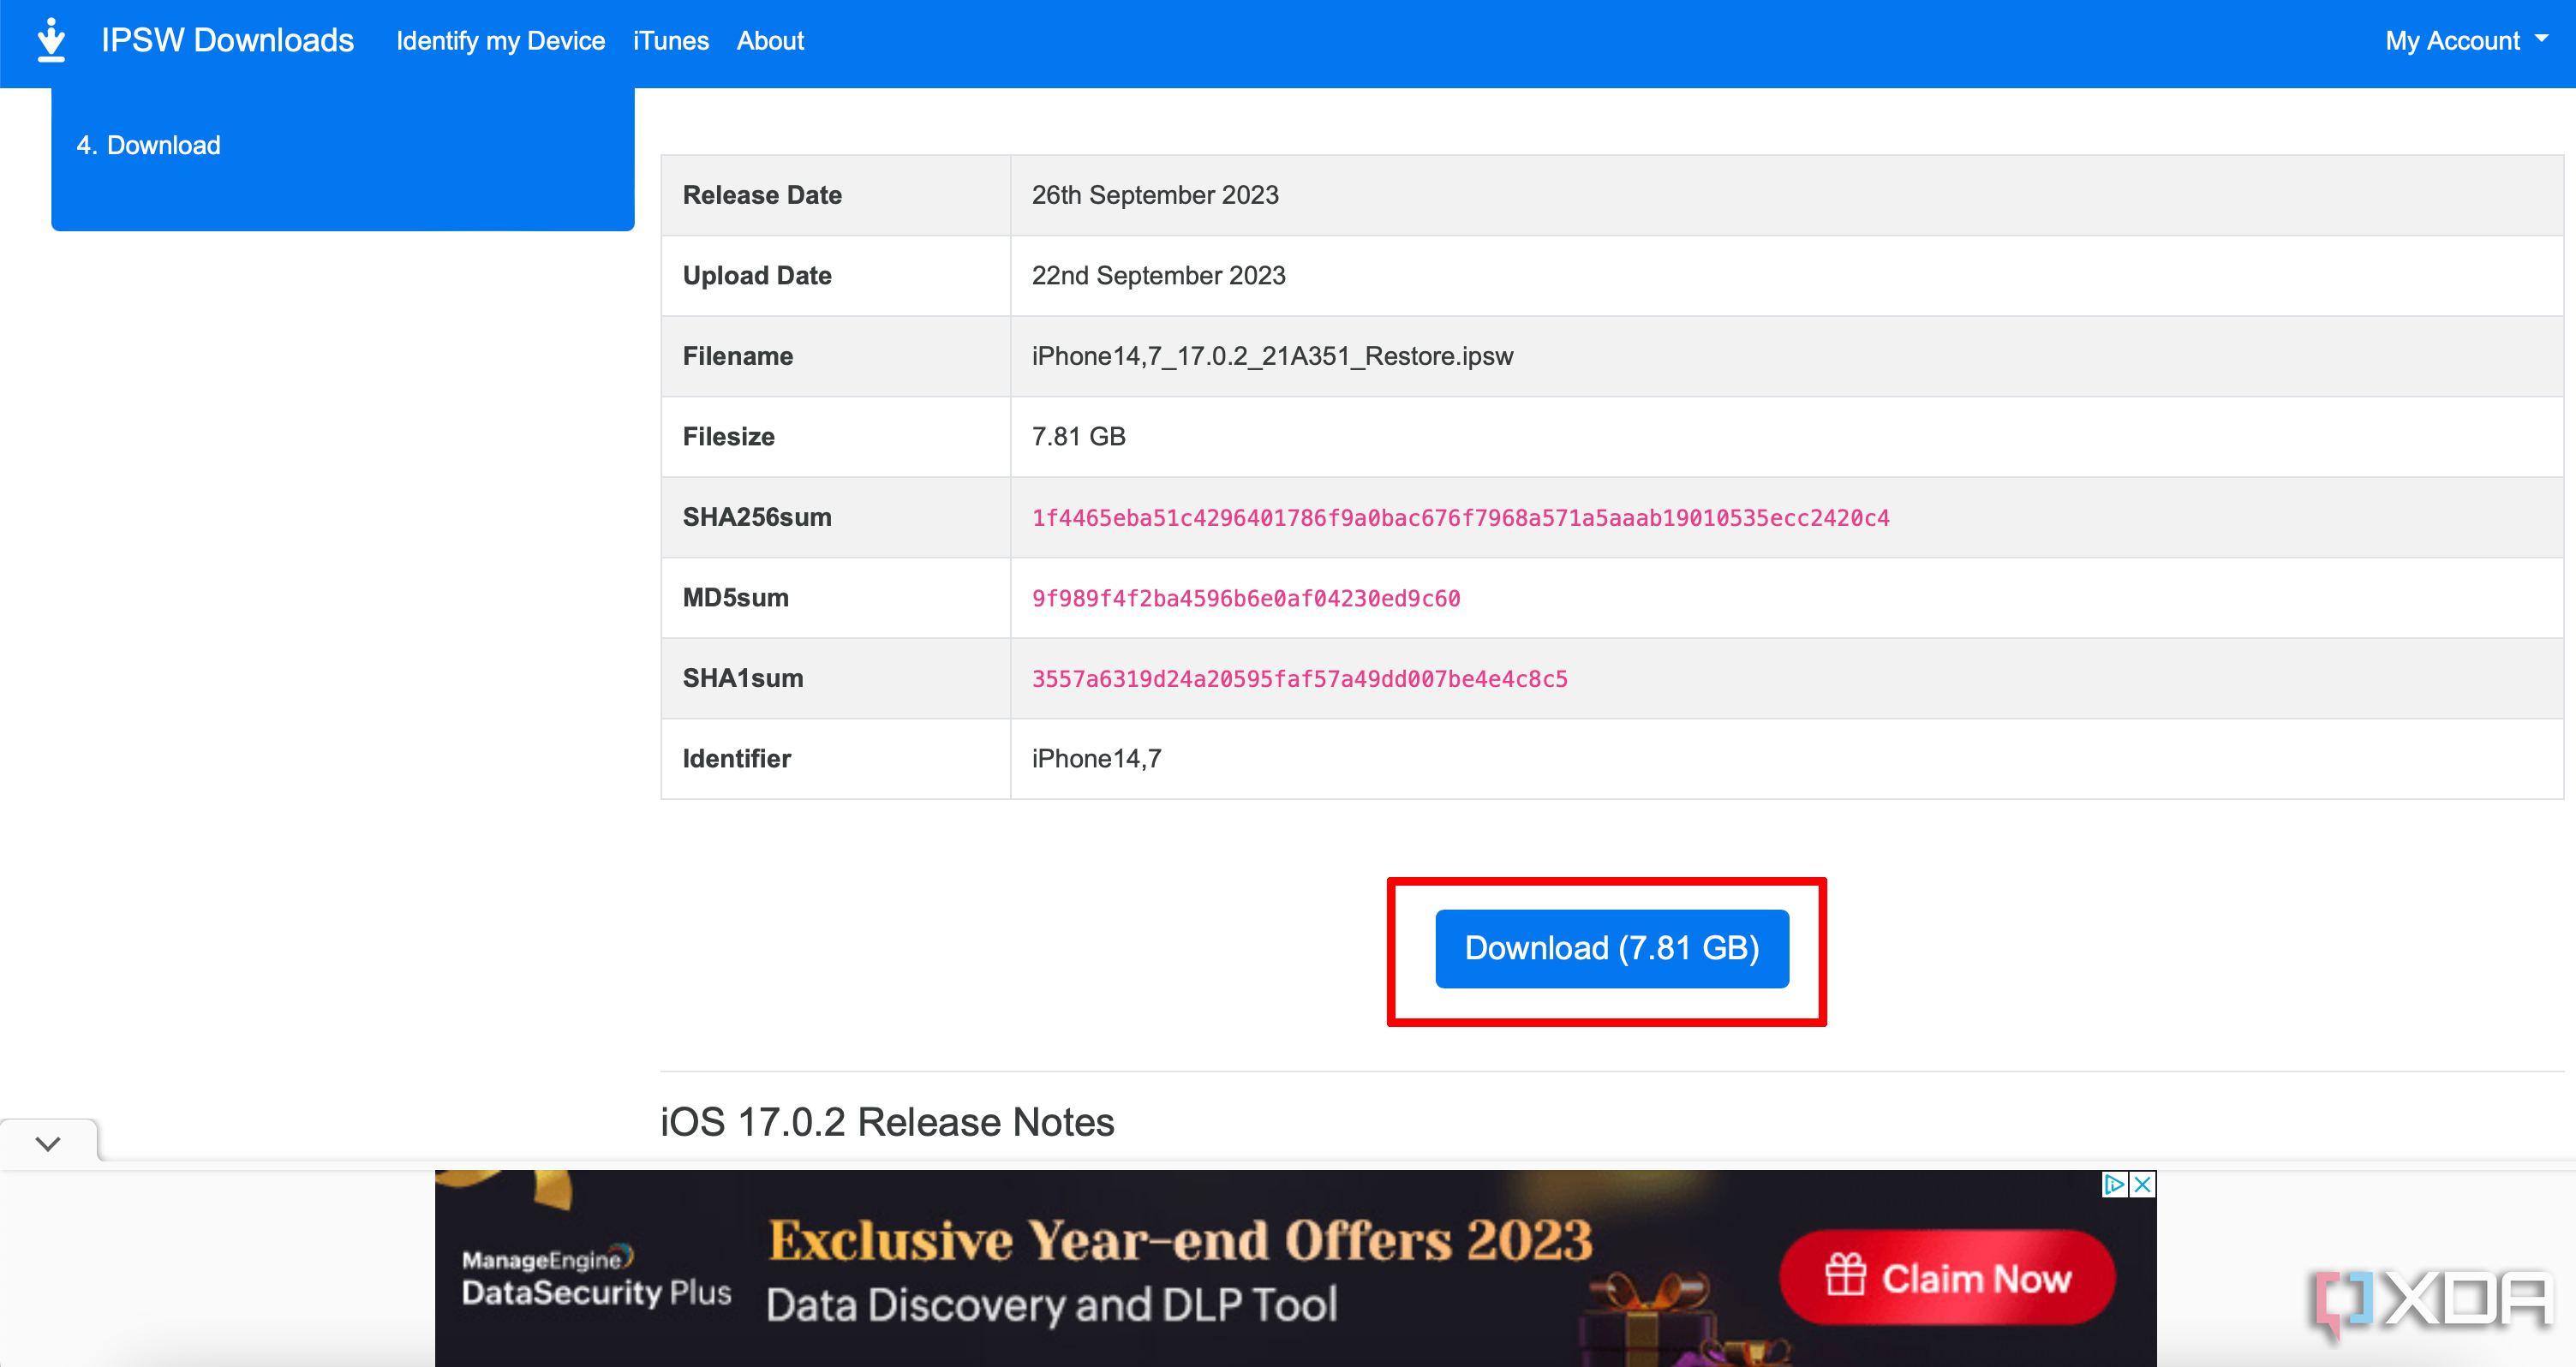The height and width of the screenshot is (1367, 2576).
Task: Click the Identifier row label
Action: pyautogui.click(x=736, y=758)
